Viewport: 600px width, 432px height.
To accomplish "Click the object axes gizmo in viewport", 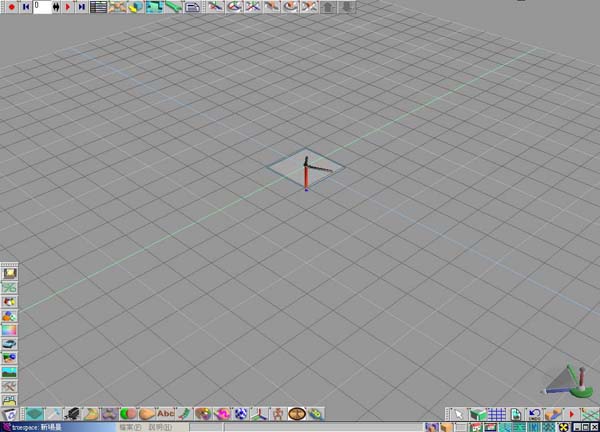I will (x=307, y=170).
